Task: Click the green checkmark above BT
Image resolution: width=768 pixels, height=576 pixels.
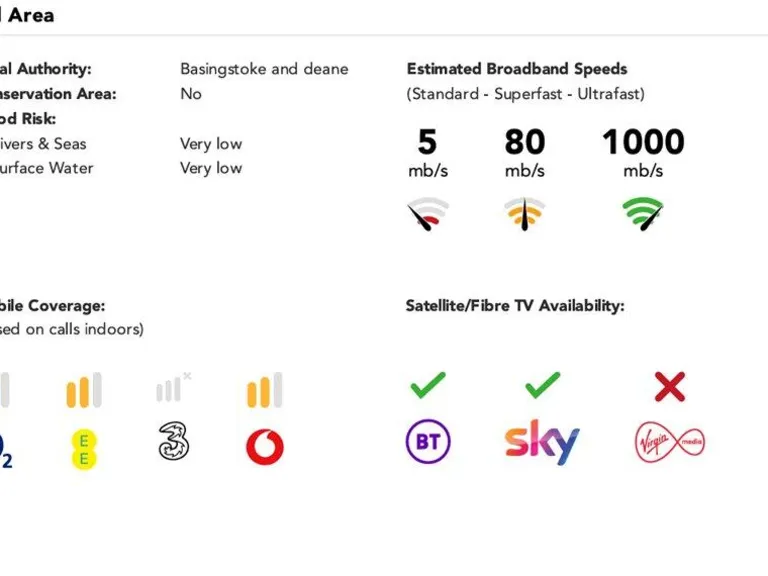Action: click(428, 385)
